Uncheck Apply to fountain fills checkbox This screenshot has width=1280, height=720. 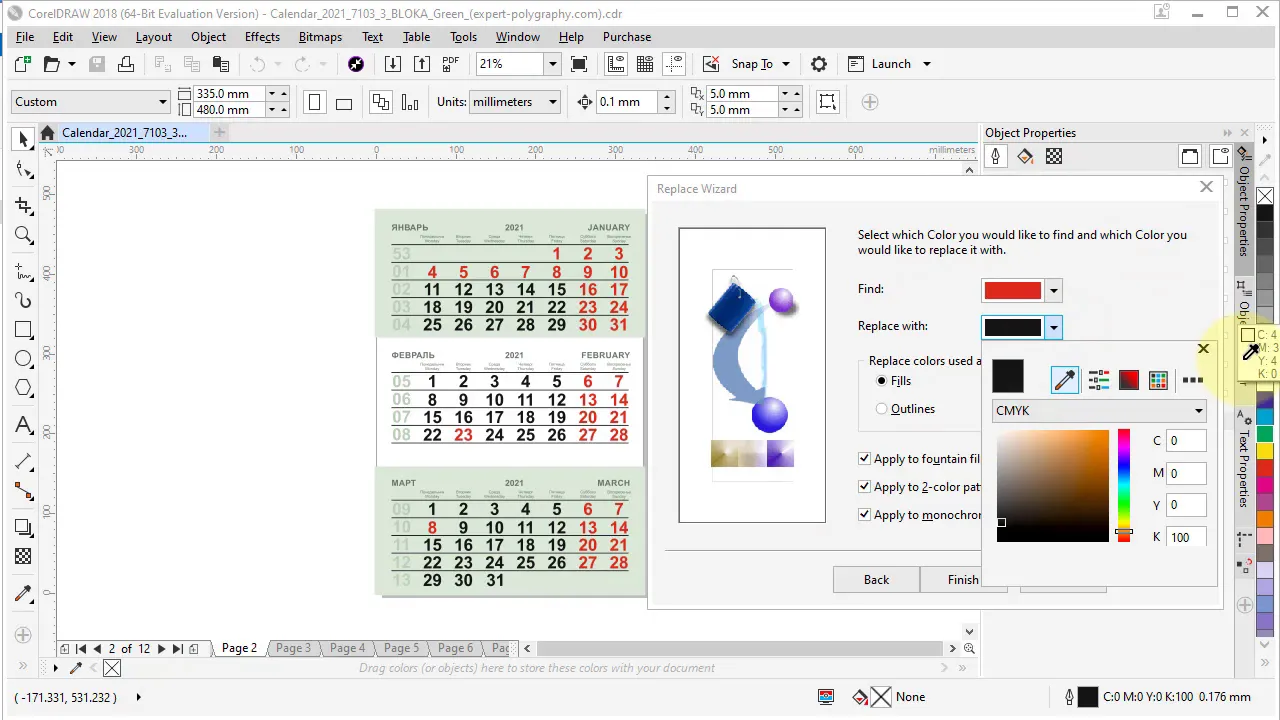pyautogui.click(x=865, y=459)
